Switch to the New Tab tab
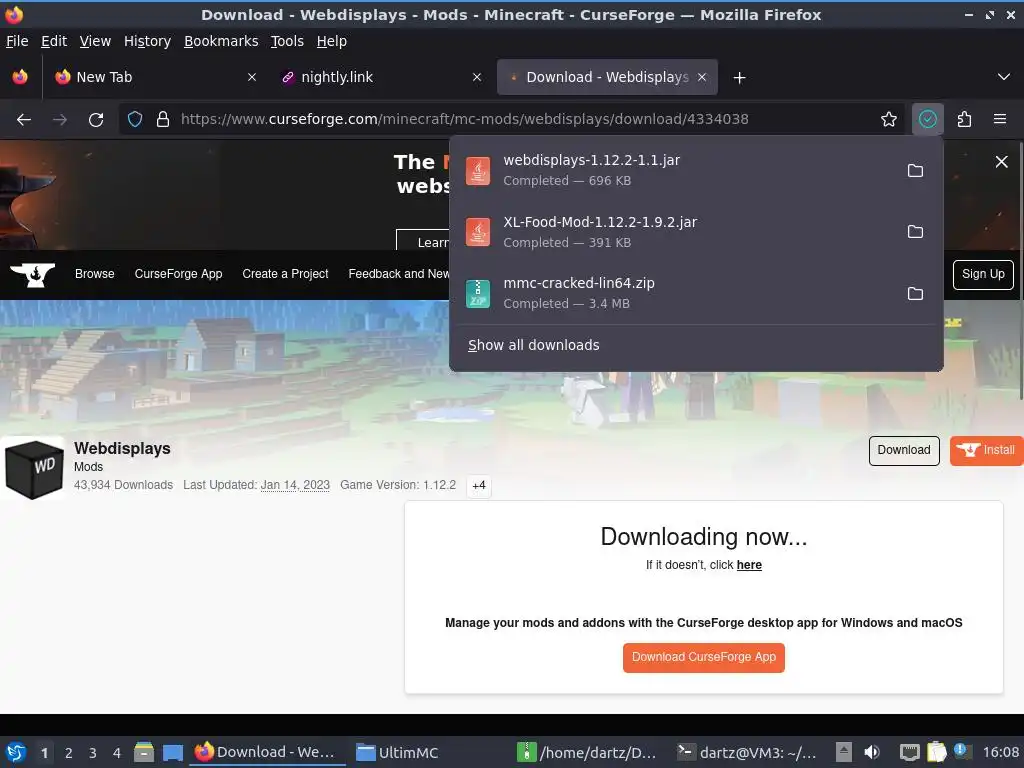The height and width of the screenshot is (768, 1024). (x=157, y=77)
